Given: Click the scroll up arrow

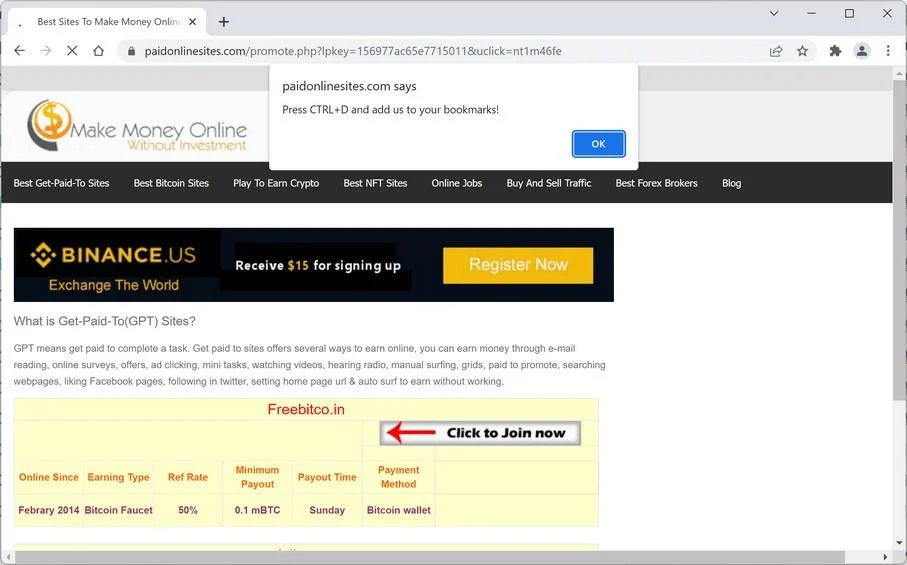Looking at the screenshot, I should (899, 74).
